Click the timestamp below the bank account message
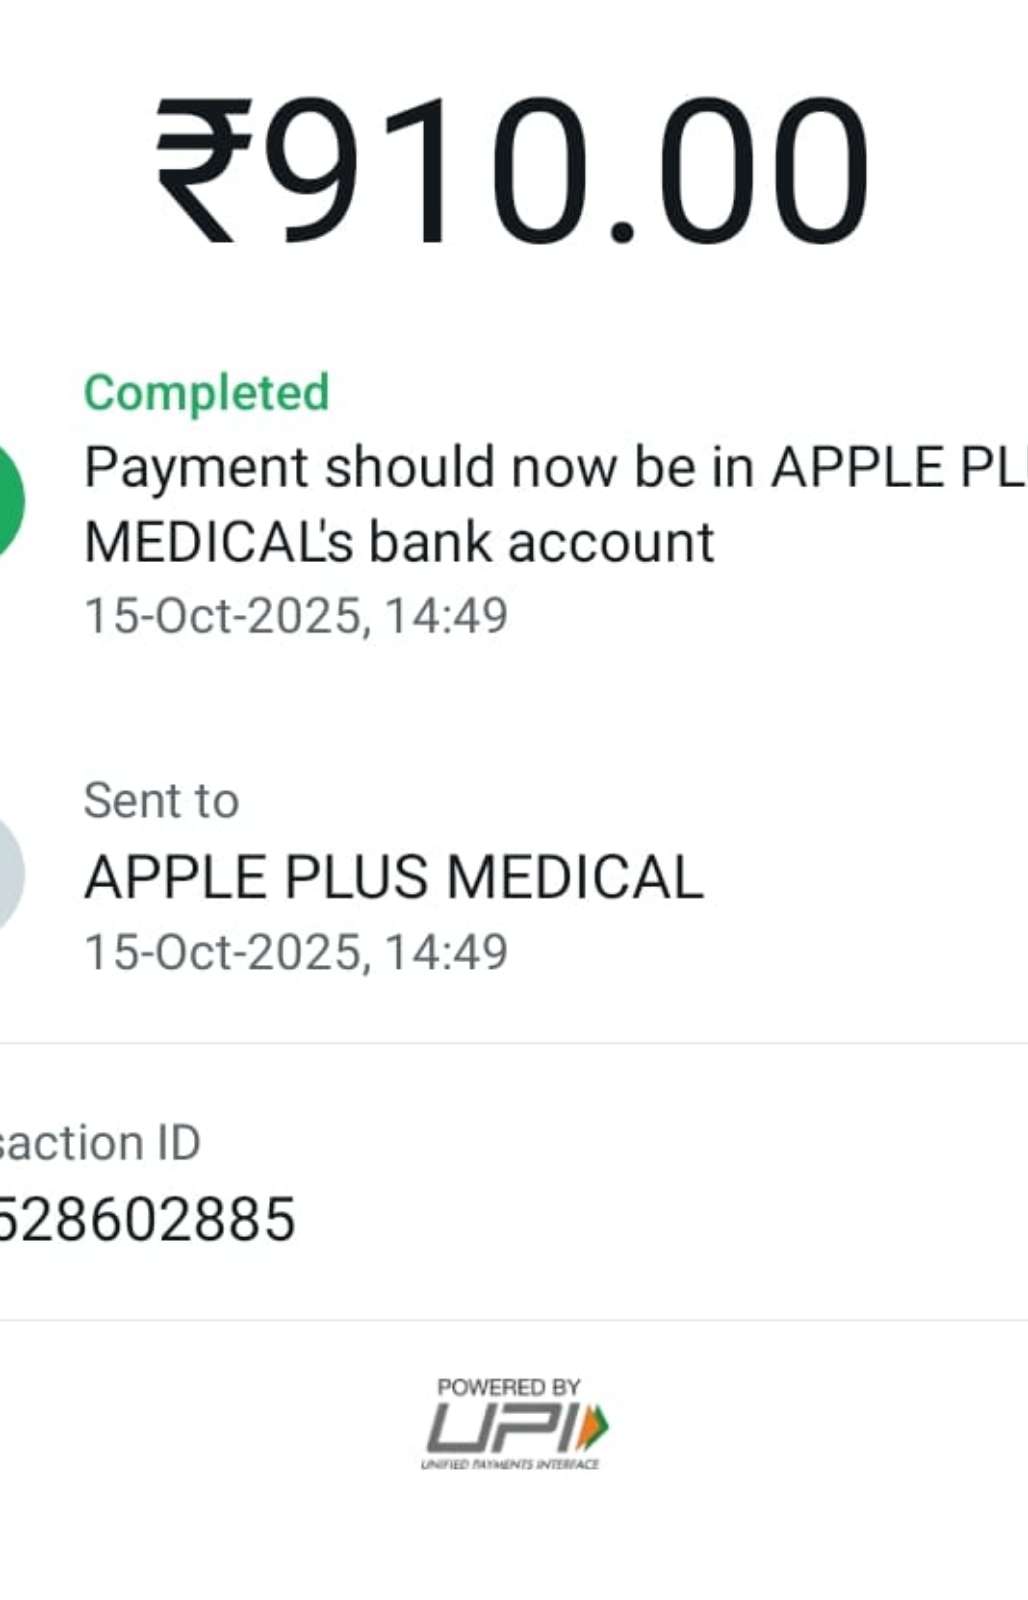 [x=296, y=615]
